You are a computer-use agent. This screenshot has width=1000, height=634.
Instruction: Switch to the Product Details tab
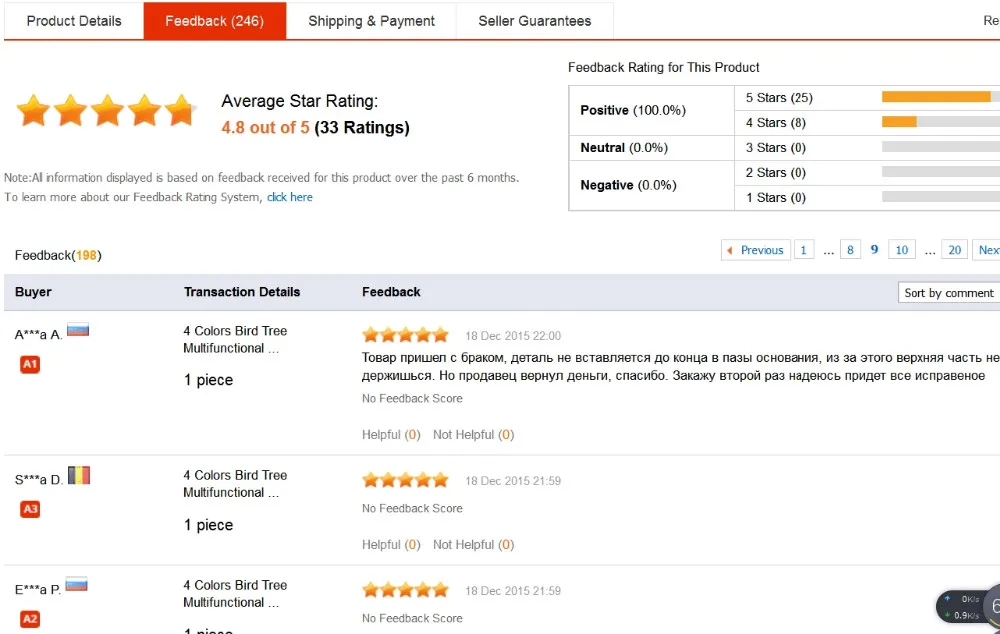coord(74,21)
